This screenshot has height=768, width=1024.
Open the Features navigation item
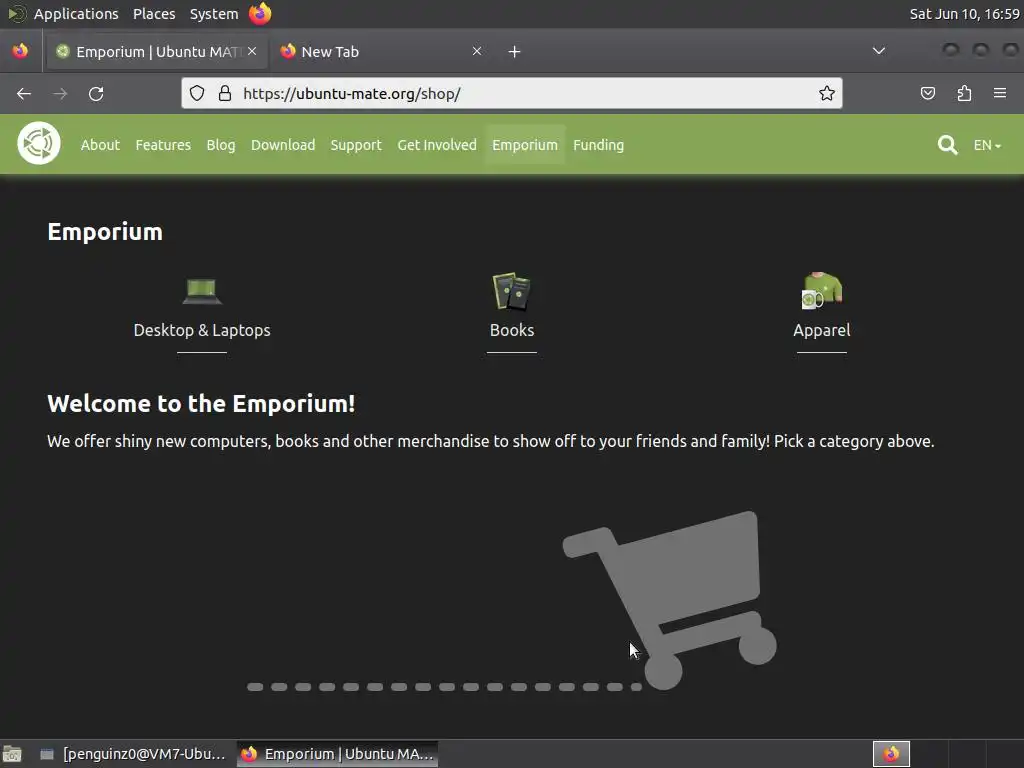pos(163,145)
